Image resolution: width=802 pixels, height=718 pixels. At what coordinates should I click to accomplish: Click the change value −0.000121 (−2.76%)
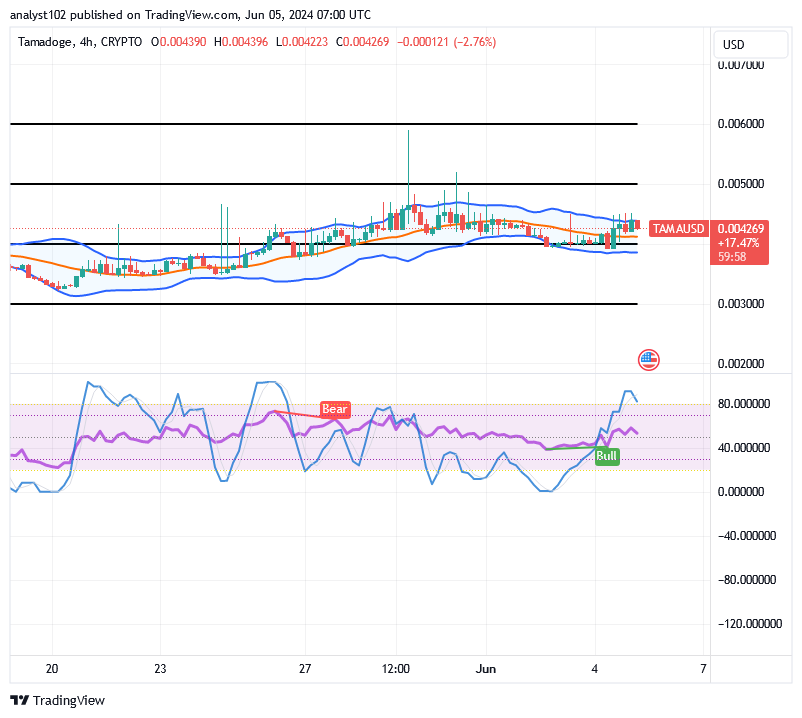pos(447,42)
